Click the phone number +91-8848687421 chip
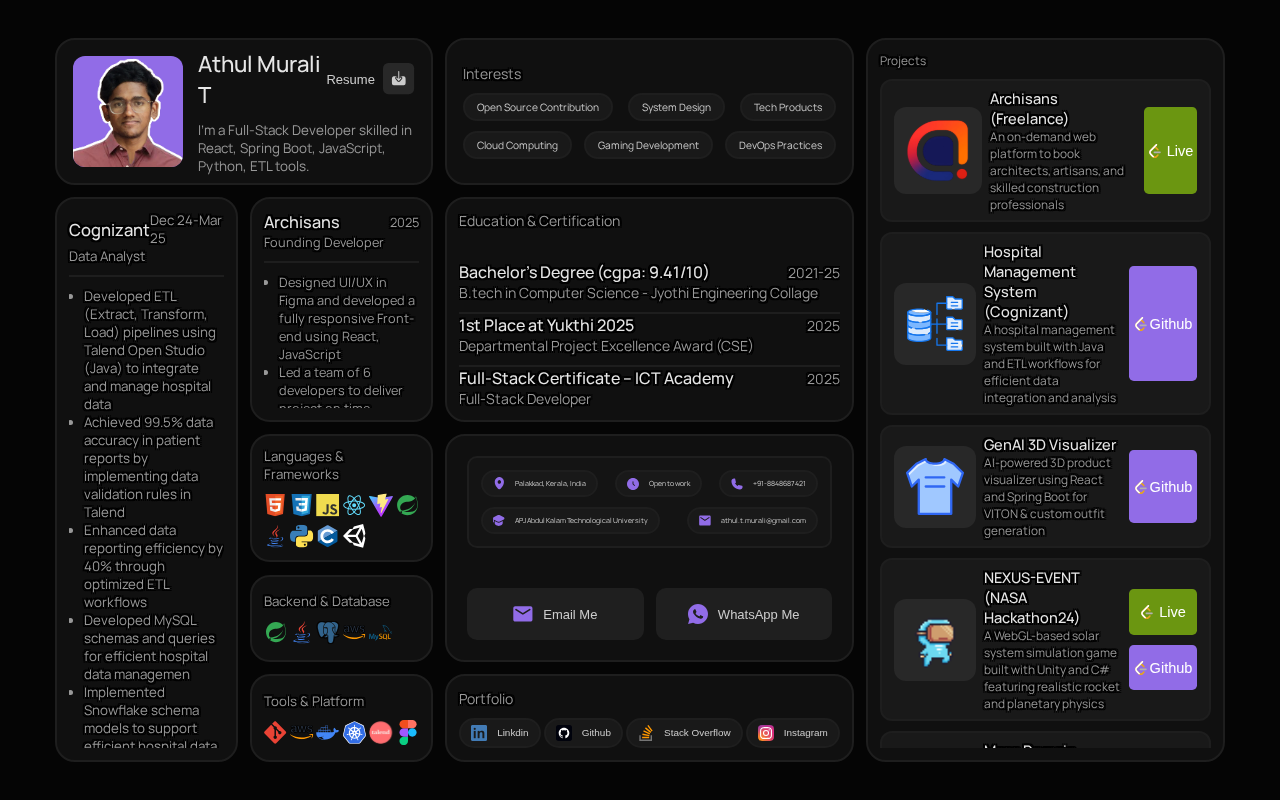1280x800 pixels. [x=768, y=484]
